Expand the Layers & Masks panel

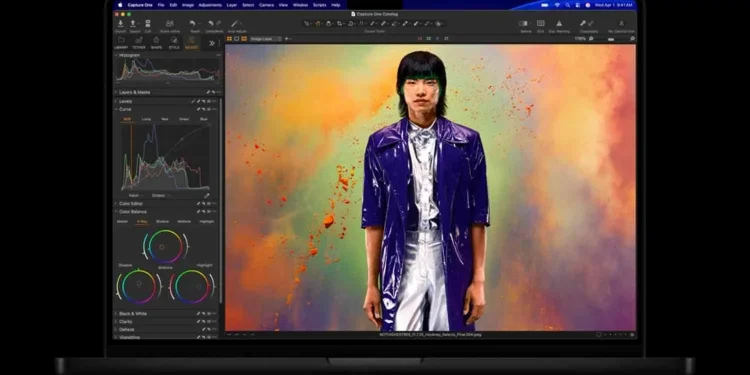[116, 92]
